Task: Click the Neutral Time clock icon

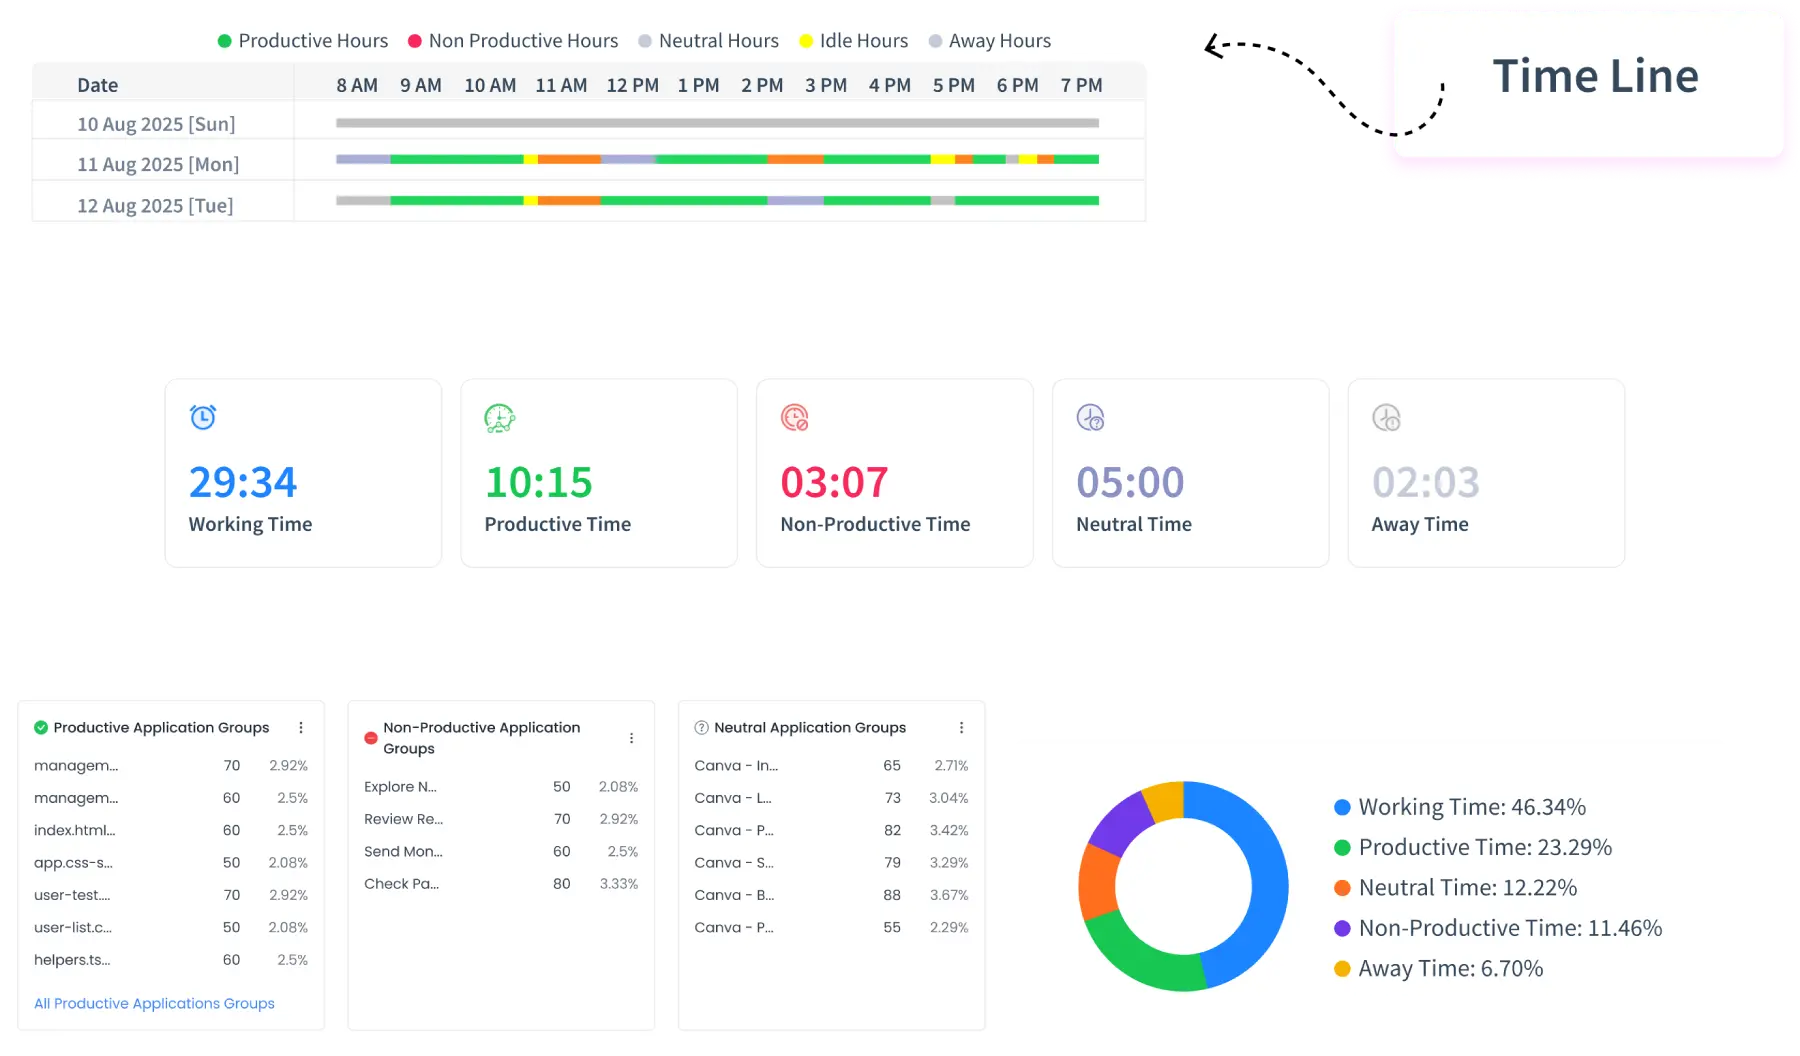Action: coord(1090,418)
